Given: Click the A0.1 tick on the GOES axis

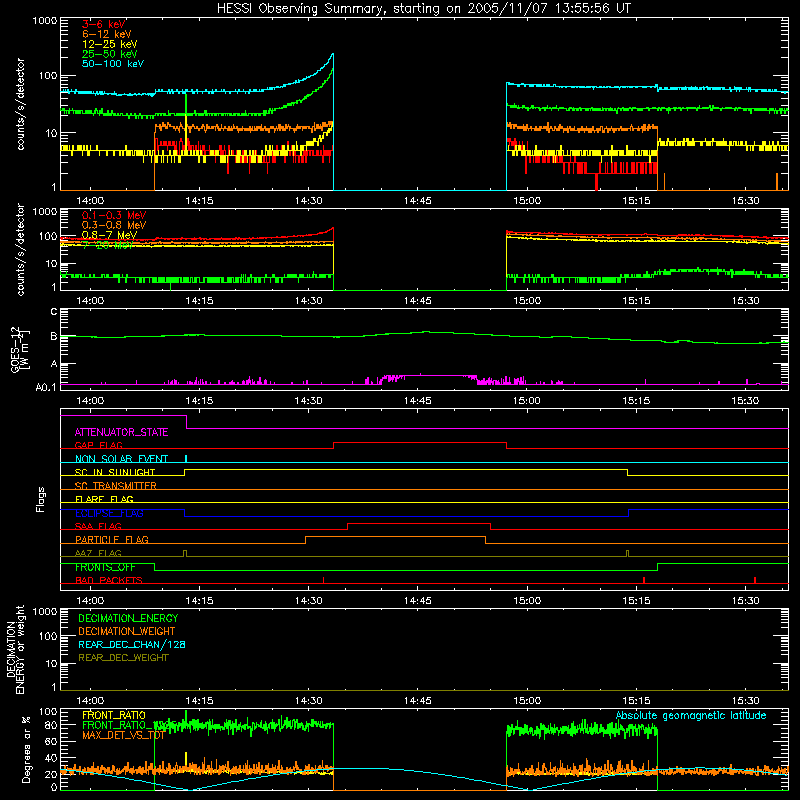Looking at the screenshot, I should (x=46, y=387).
